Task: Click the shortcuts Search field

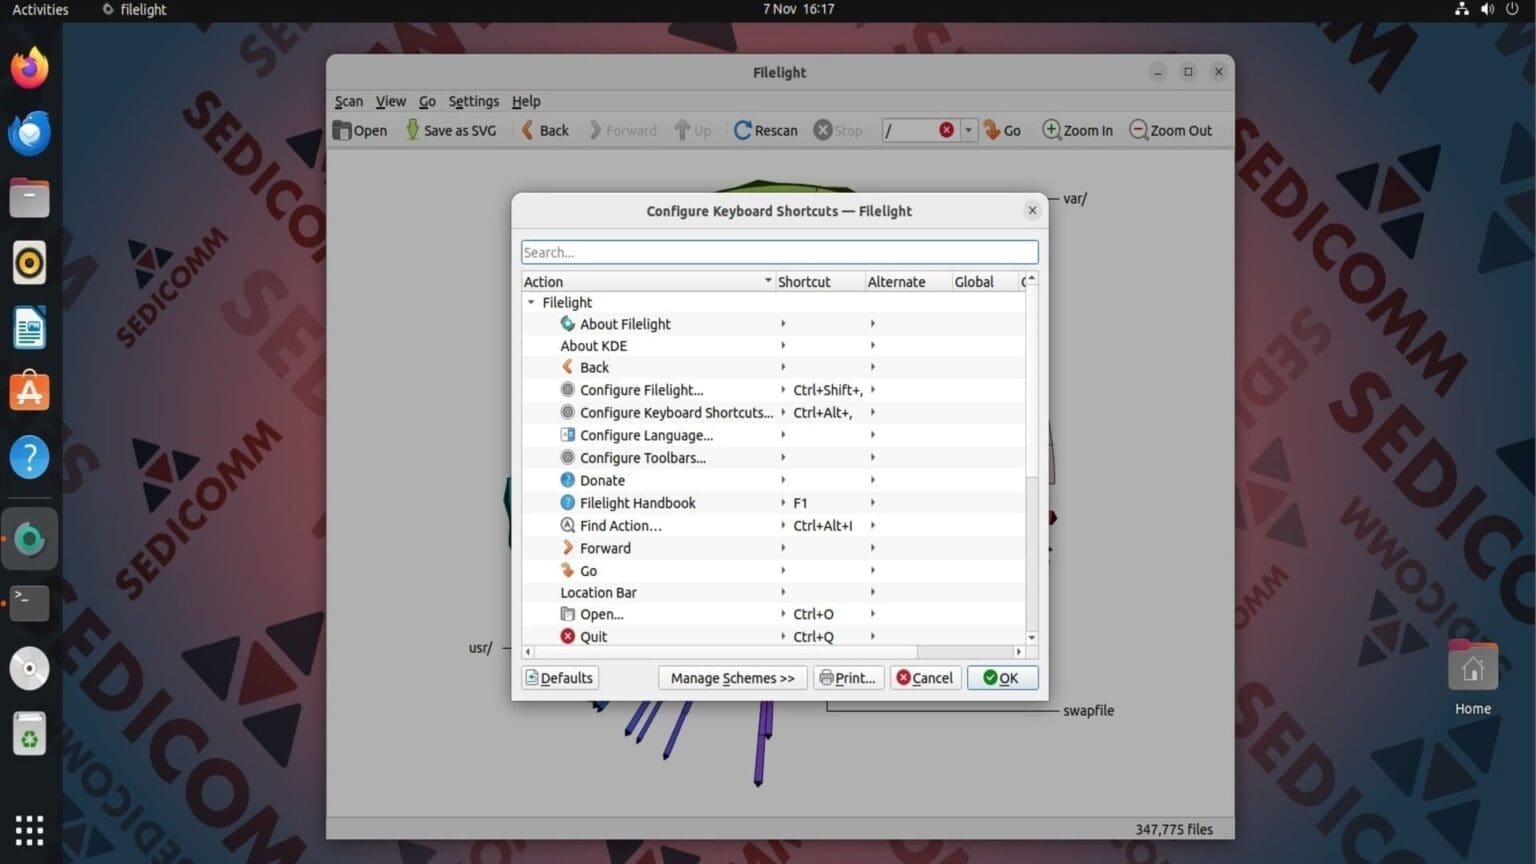Action: [779, 252]
